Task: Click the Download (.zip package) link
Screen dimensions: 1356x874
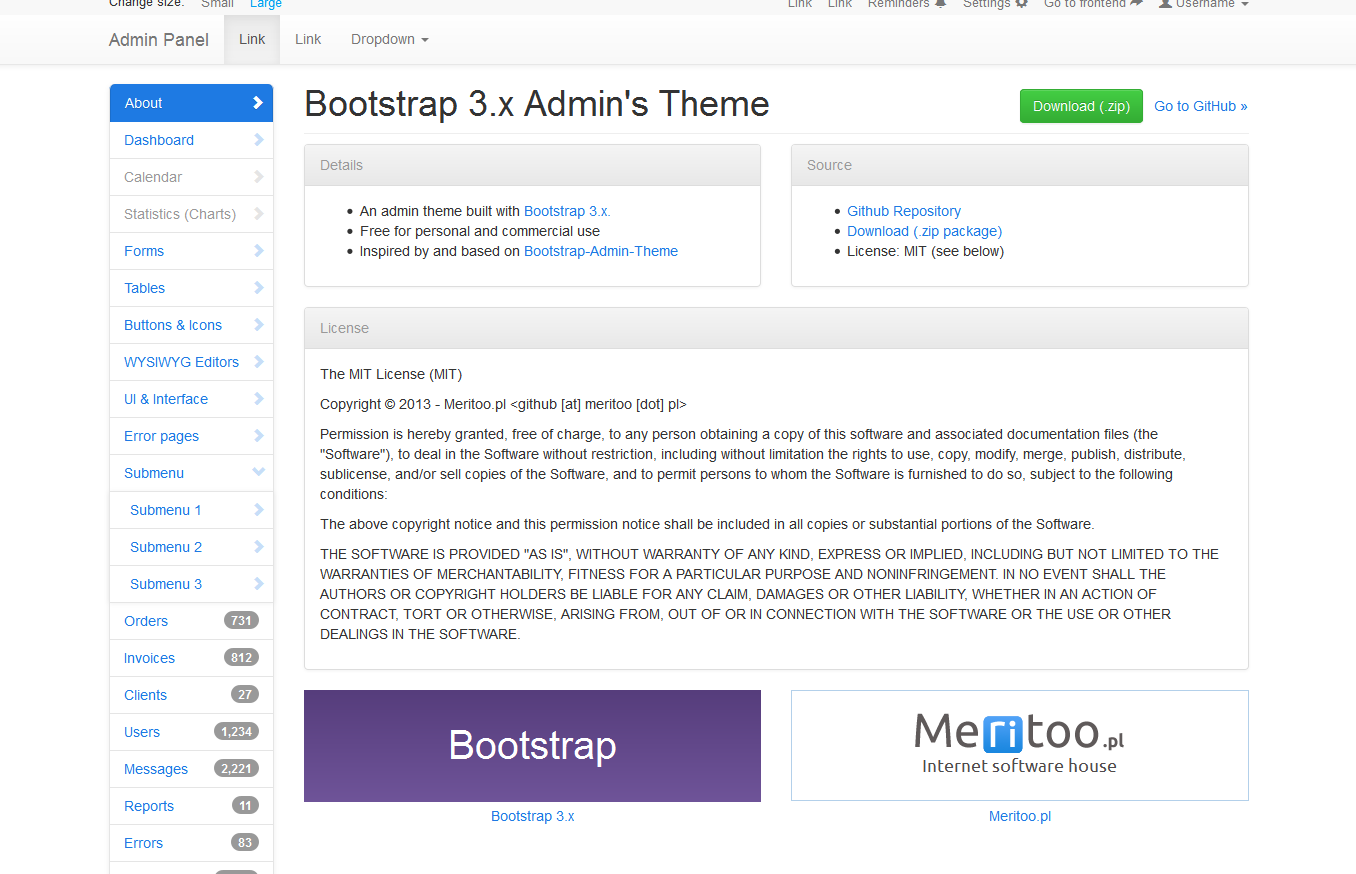Action: (x=925, y=231)
